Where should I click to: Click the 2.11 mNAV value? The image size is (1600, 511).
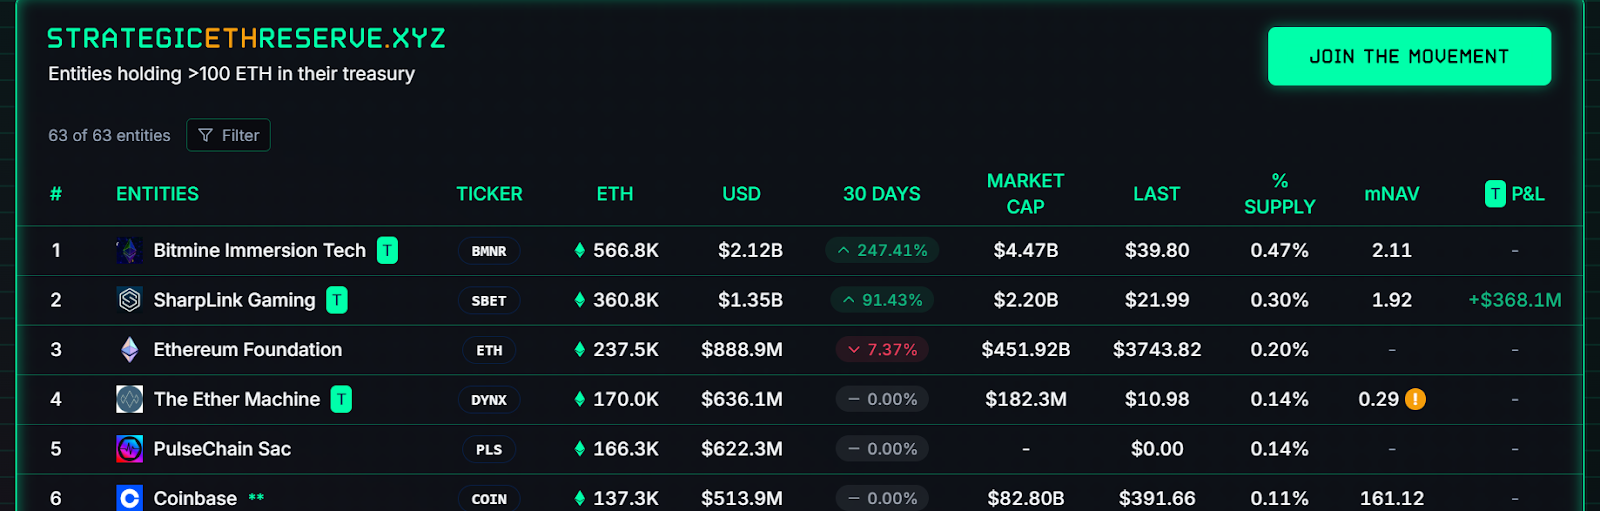click(1392, 251)
